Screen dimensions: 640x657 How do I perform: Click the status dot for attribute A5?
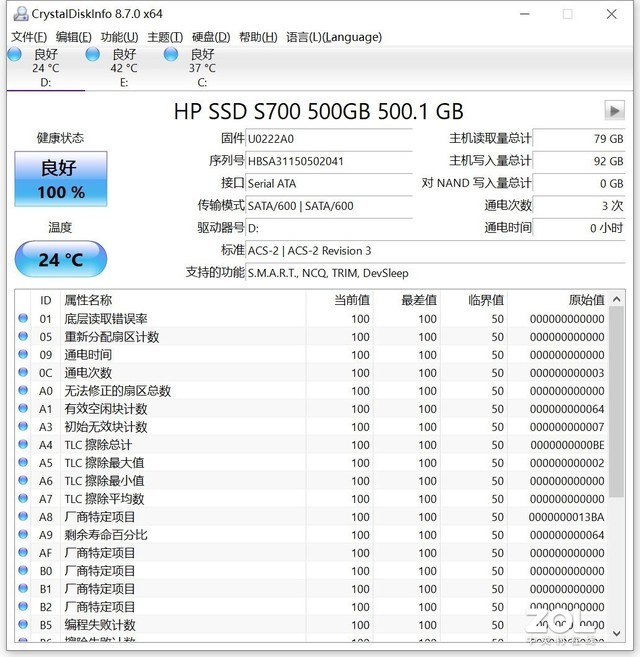pos(23,463)
